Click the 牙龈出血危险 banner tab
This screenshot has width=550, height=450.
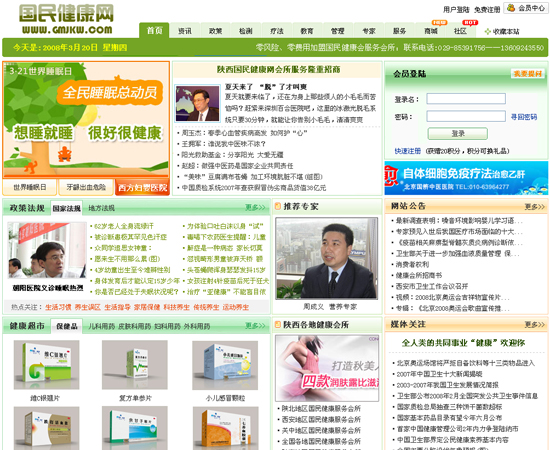click(x=86, y=187)
